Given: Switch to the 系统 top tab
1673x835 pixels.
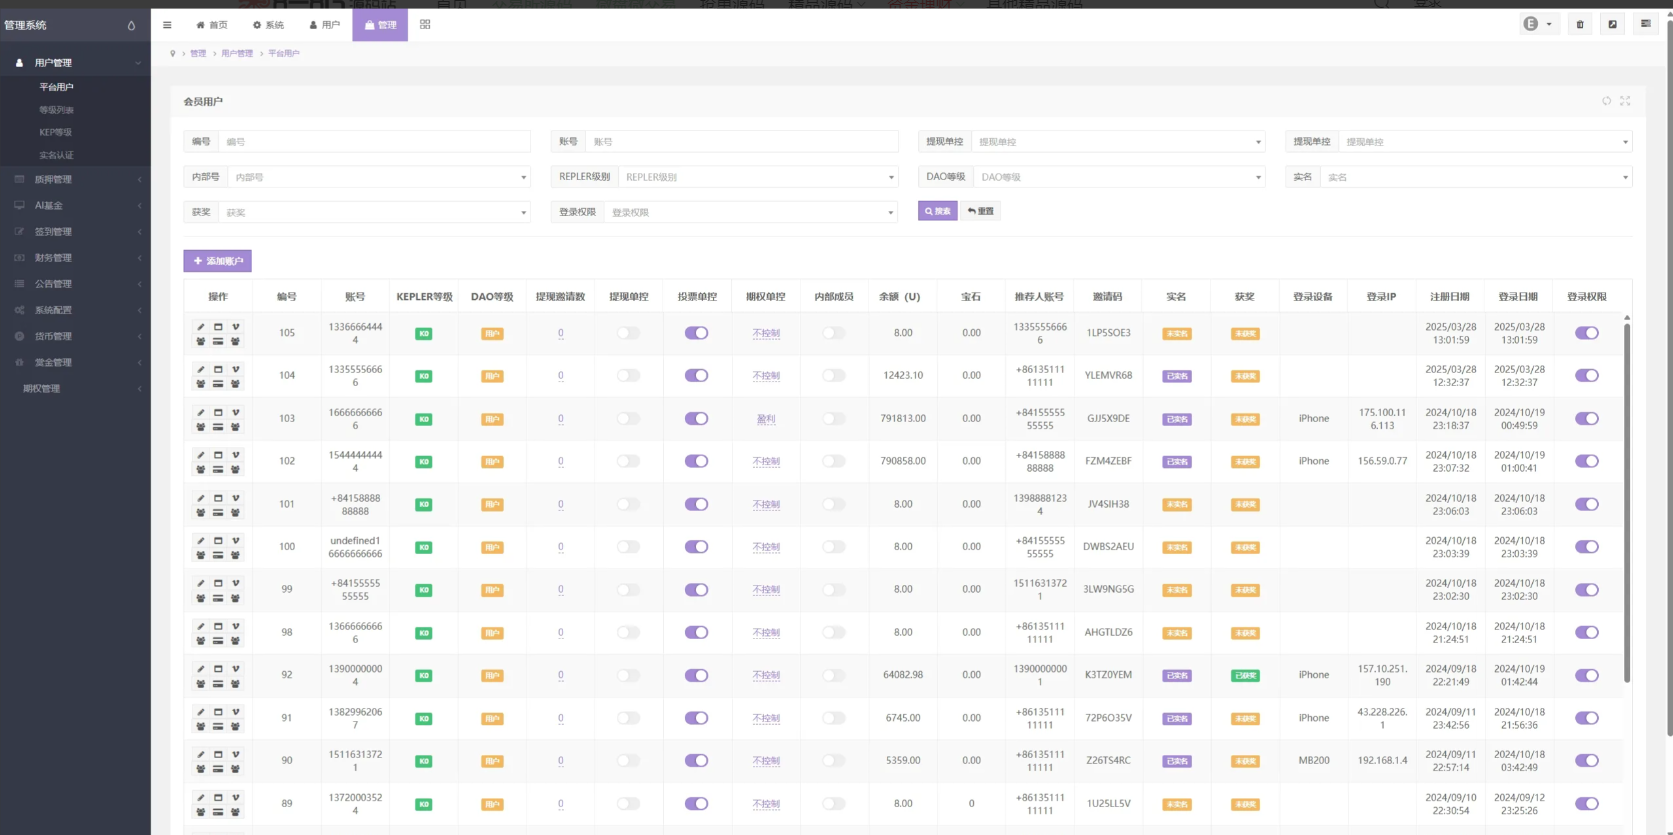Looking at the screenshot, I should 268,25.
